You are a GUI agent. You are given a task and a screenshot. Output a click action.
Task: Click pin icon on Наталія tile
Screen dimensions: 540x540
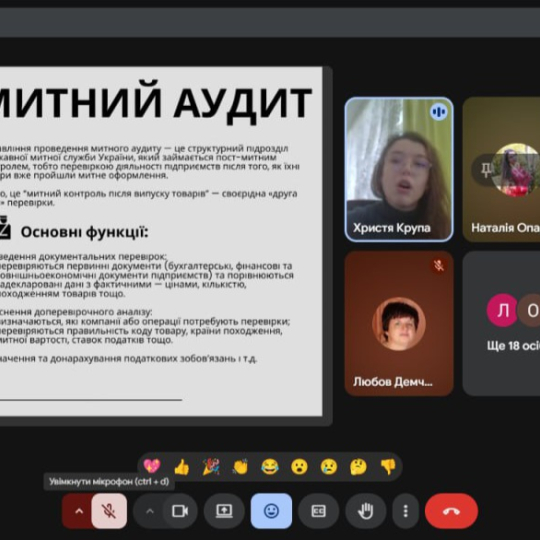[486, 170]
